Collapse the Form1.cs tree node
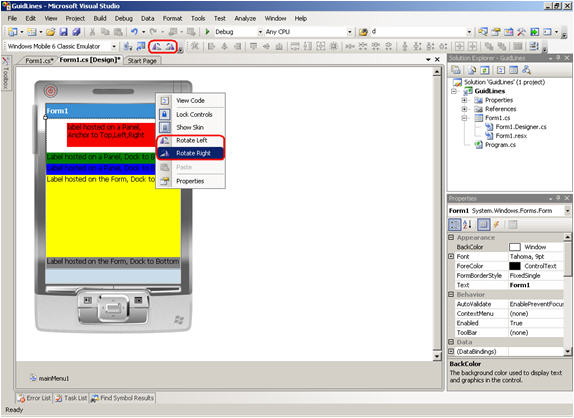The height and width of the screenshot is (418, 574). coord(464,118)
